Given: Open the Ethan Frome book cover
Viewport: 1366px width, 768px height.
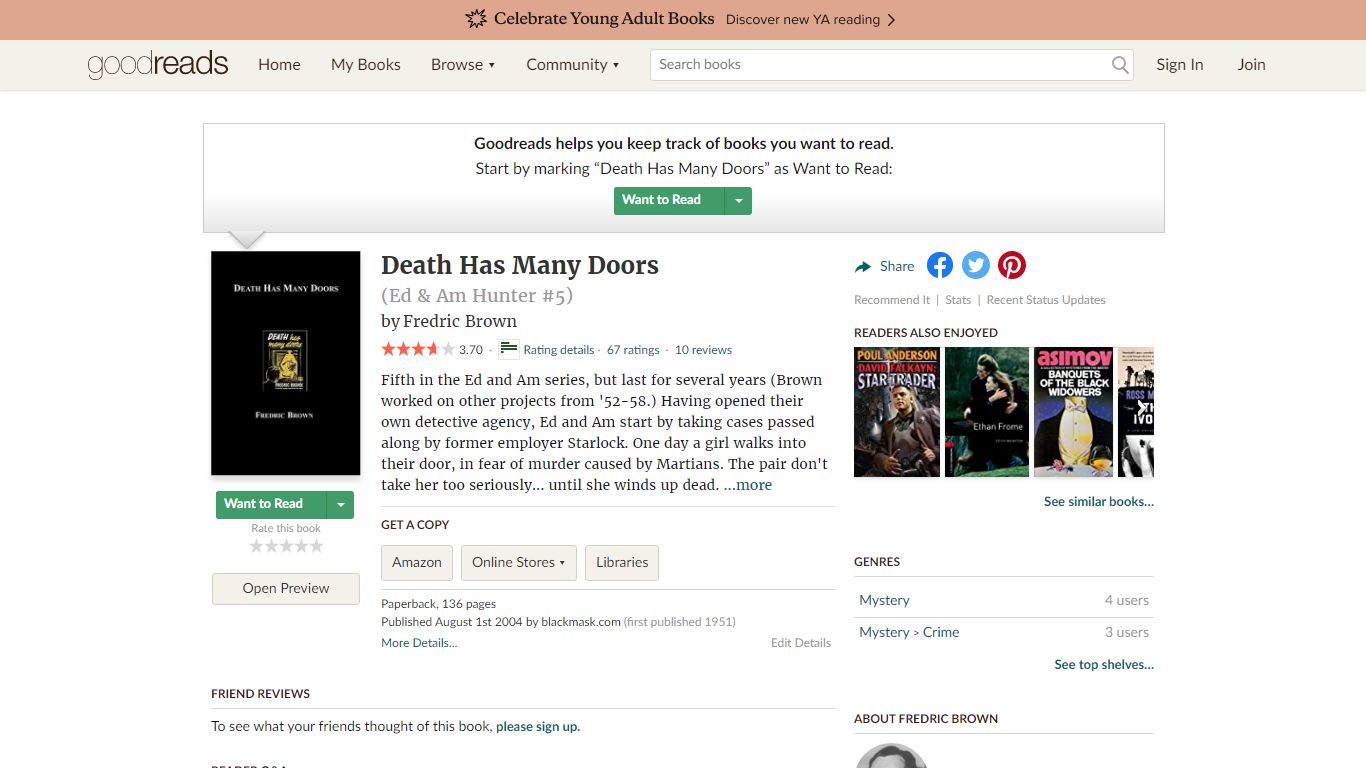Looking at the screenshot, I should [x=987, y=412].
